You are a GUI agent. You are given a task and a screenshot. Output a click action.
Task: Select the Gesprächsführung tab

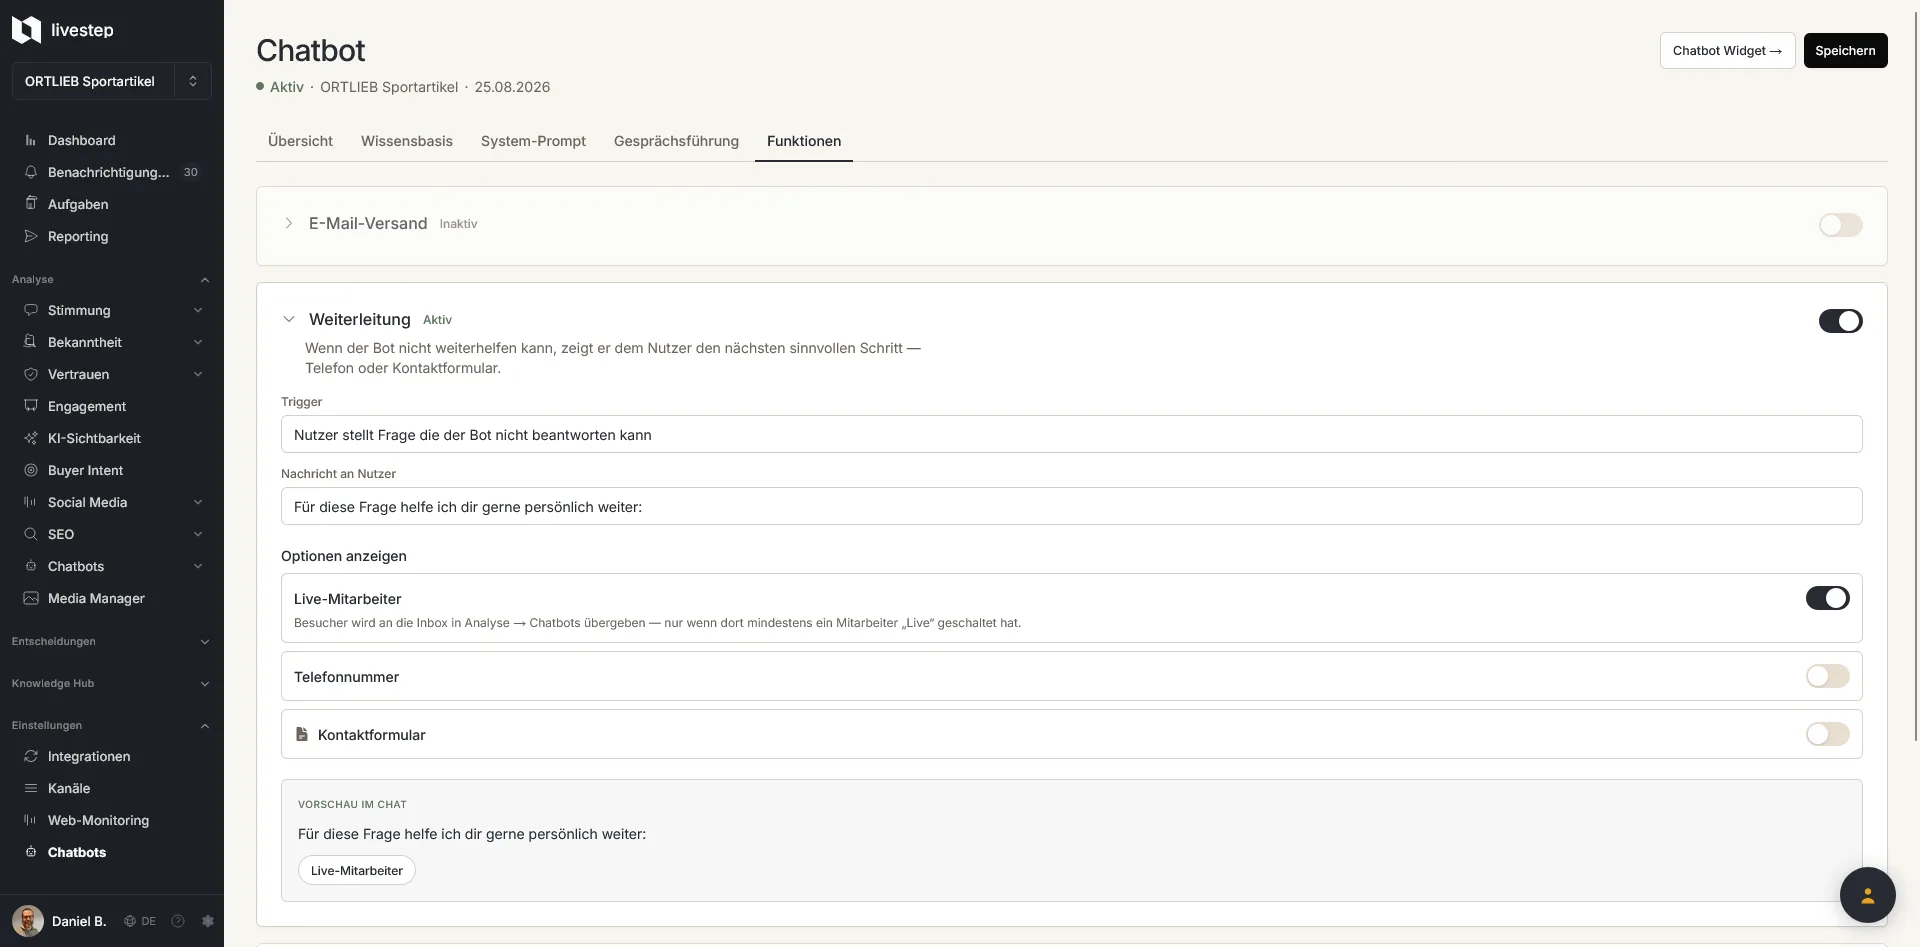pyautogui.click(x=676, y=141)
